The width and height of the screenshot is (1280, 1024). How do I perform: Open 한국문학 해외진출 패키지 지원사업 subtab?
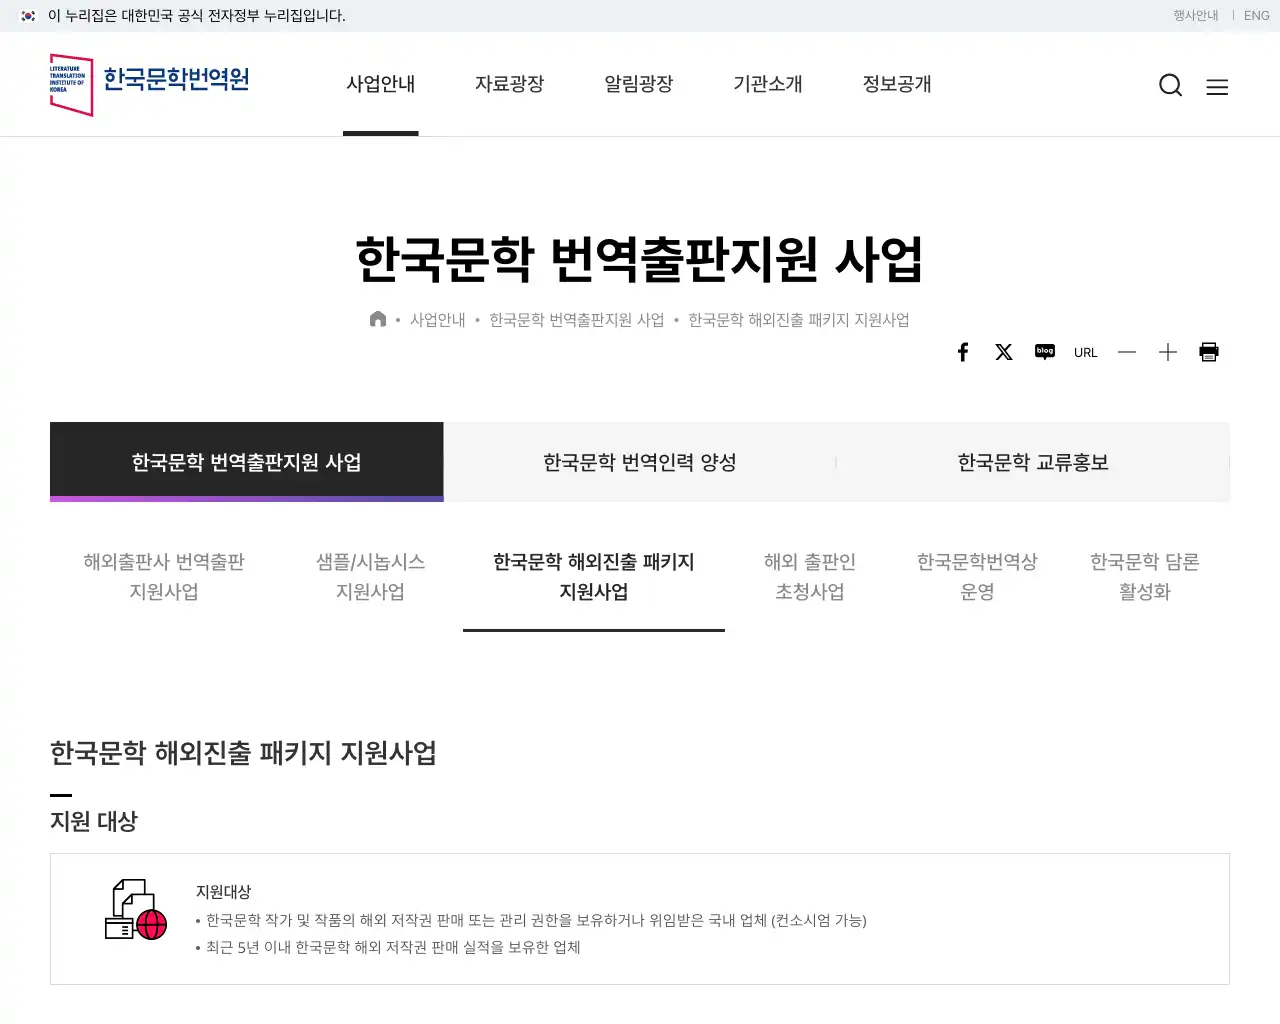[x=594, y=577]
